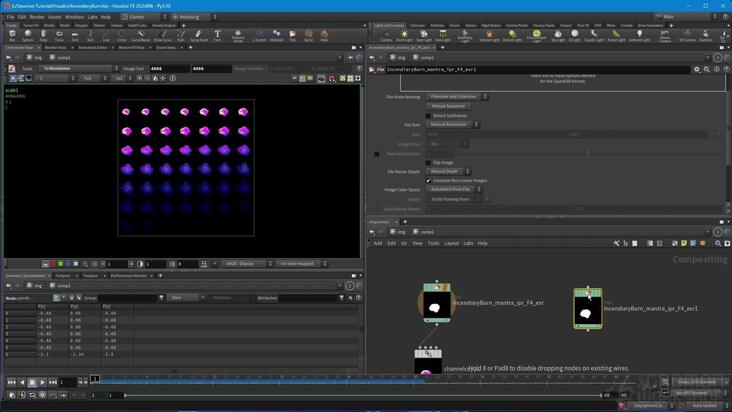
Task: Add a Camera from the shelf
Action: (x=386, y=35)
